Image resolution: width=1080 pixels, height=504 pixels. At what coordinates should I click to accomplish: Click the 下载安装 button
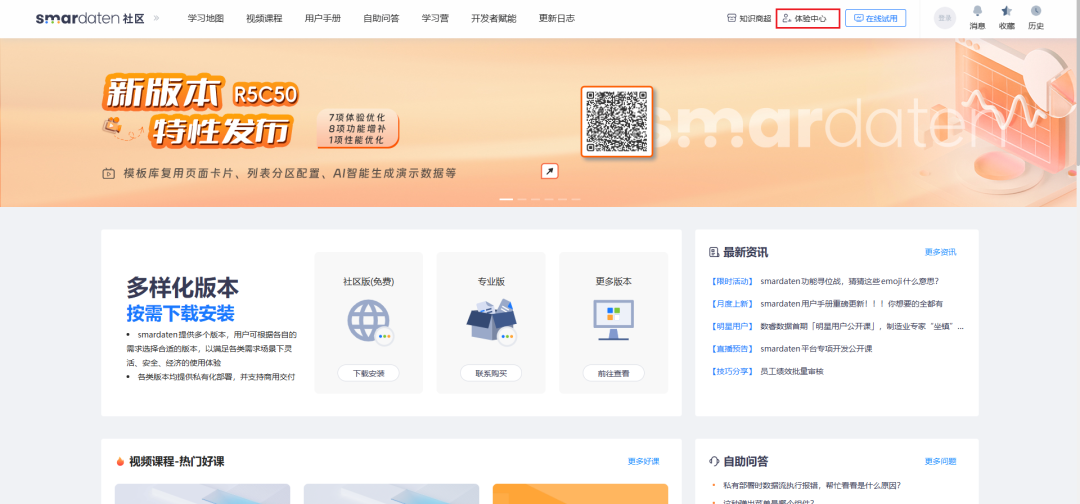(x=368, y=373)
